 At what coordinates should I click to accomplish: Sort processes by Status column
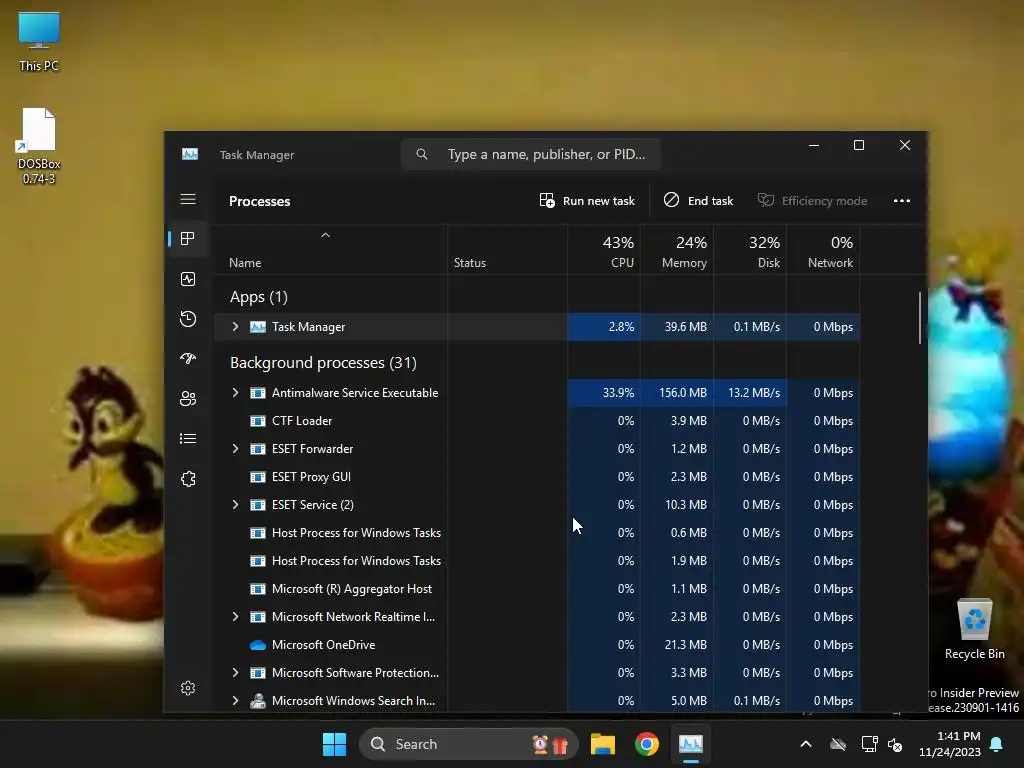pyautogui.click(x=470, y=263)
